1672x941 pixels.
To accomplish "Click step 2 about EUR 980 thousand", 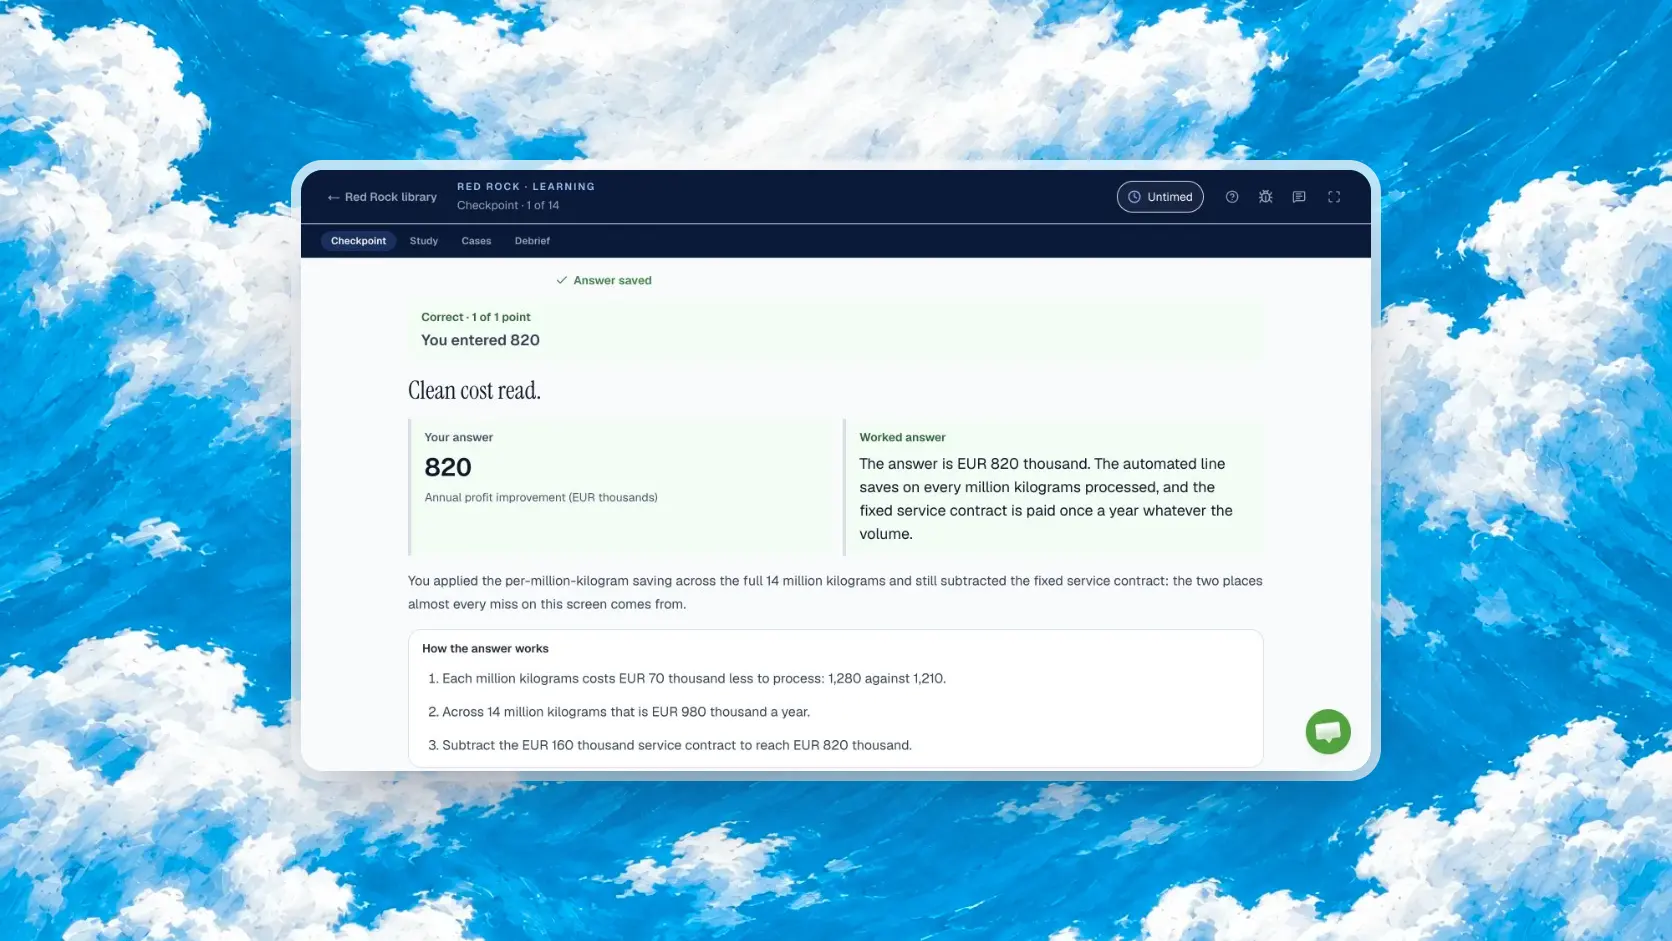I will (x=619, y=712).
